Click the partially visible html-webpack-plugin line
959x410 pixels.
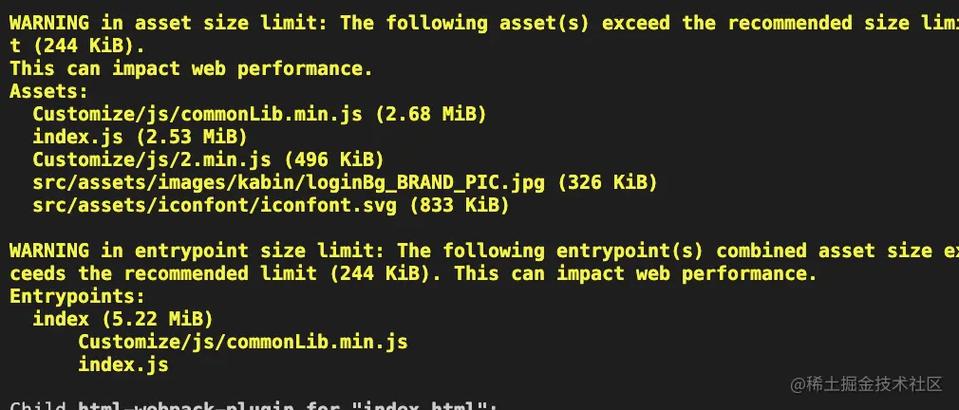pos(280,405)
